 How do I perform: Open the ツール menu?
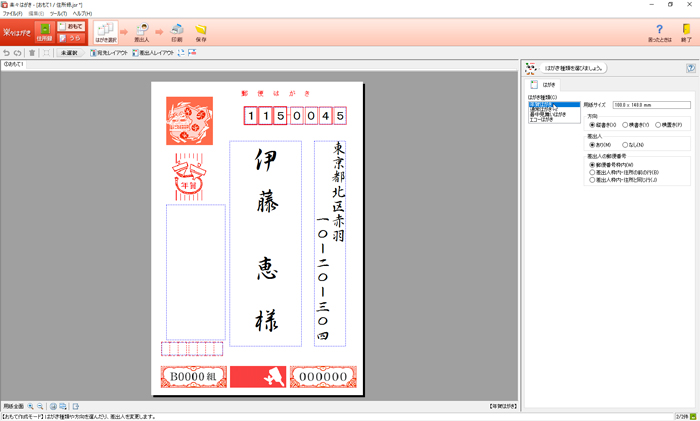61,13
